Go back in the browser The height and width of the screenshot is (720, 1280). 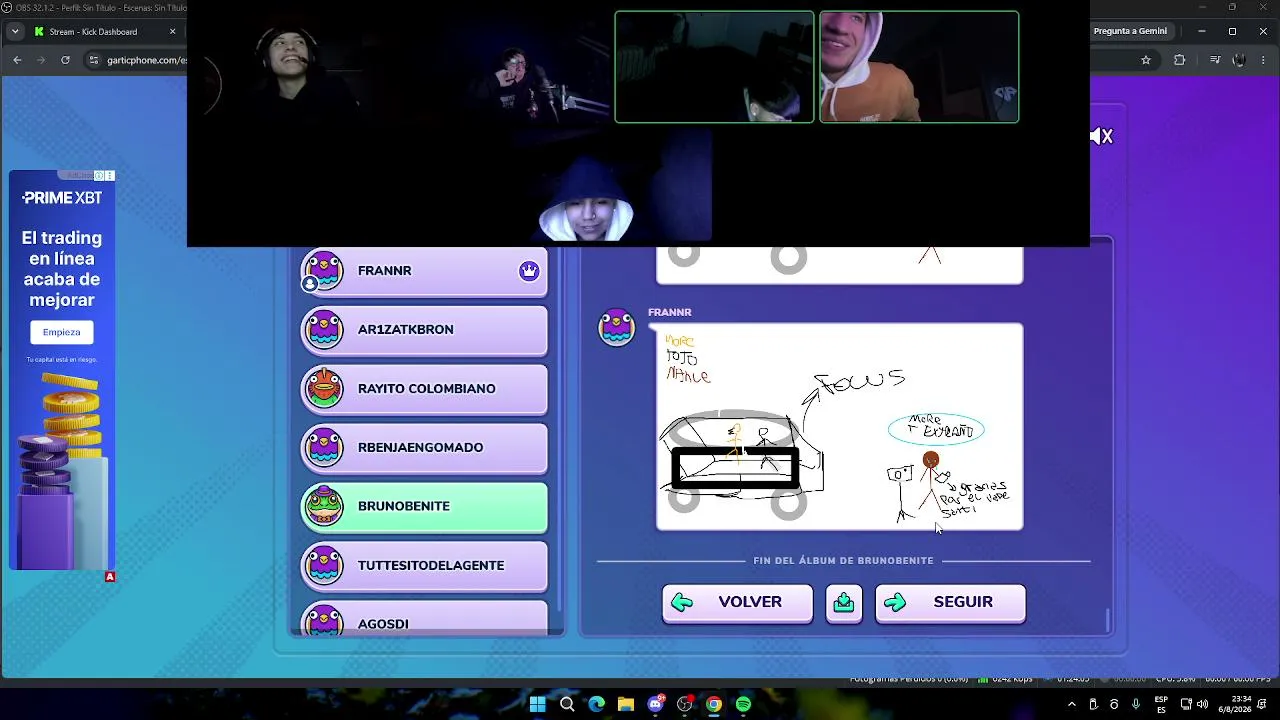point(17,60)
